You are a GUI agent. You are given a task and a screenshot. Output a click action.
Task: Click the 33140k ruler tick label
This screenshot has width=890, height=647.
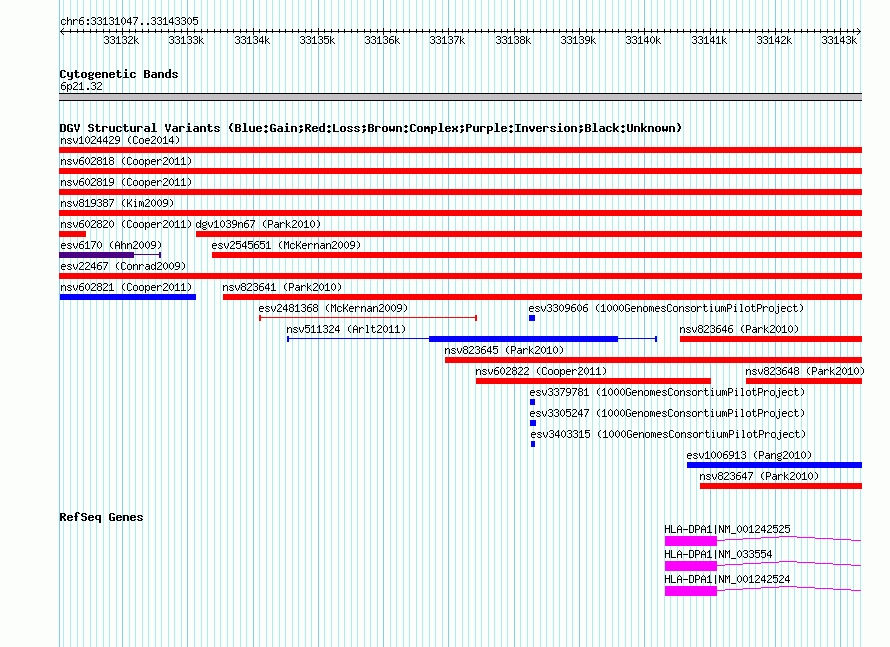pos(643,40)
